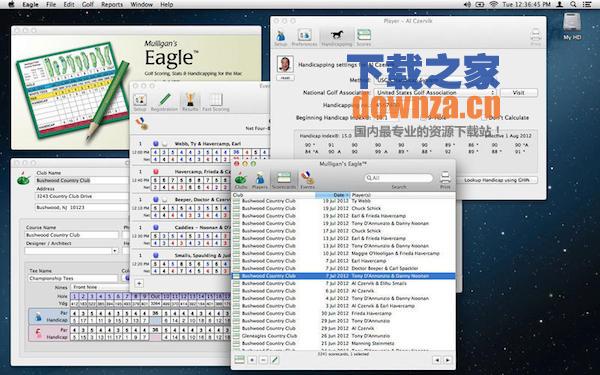The height and width of the screenshot is (375, 600).
Task: Select the Gleneagles Country Club scorecard row
Action: click(x=343, y=336)
